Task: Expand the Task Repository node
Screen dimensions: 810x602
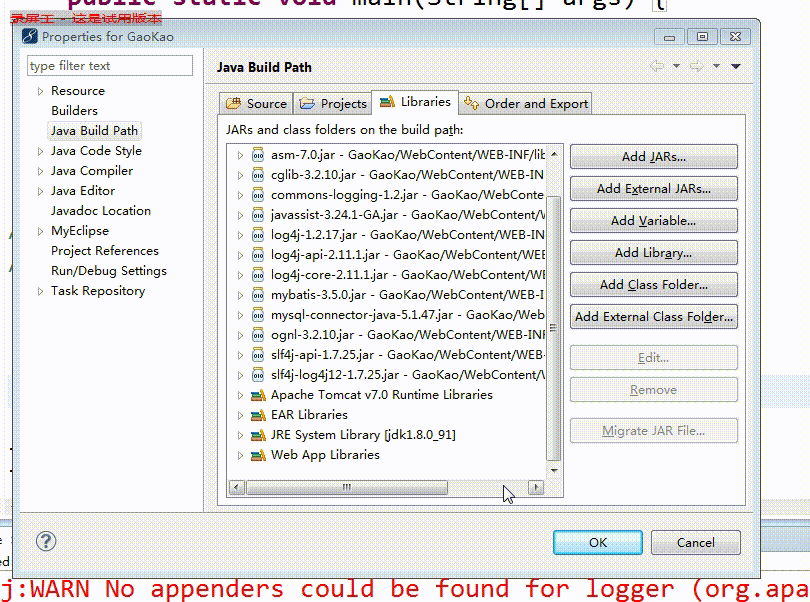Action: click(x=40, y=291)
